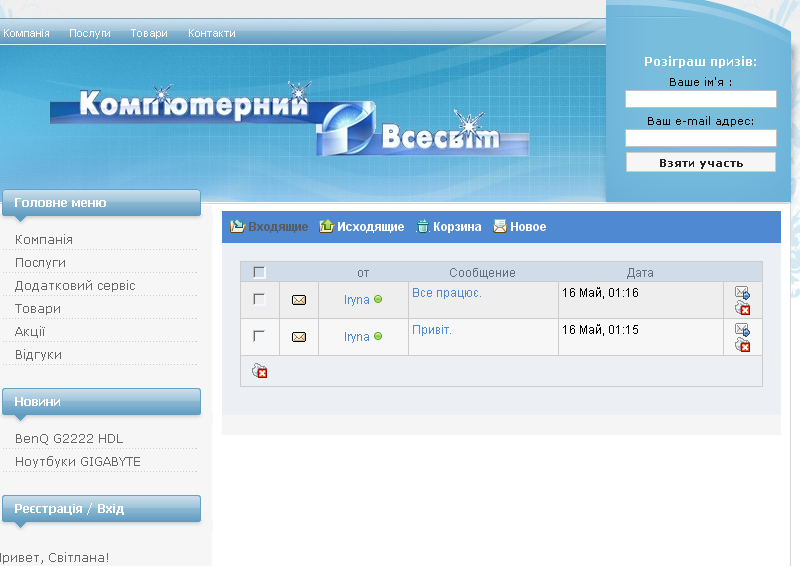800x566 pixels.
Task: Open the Ноутбуки GIGABYTE news item
Action: click(78, 461)
